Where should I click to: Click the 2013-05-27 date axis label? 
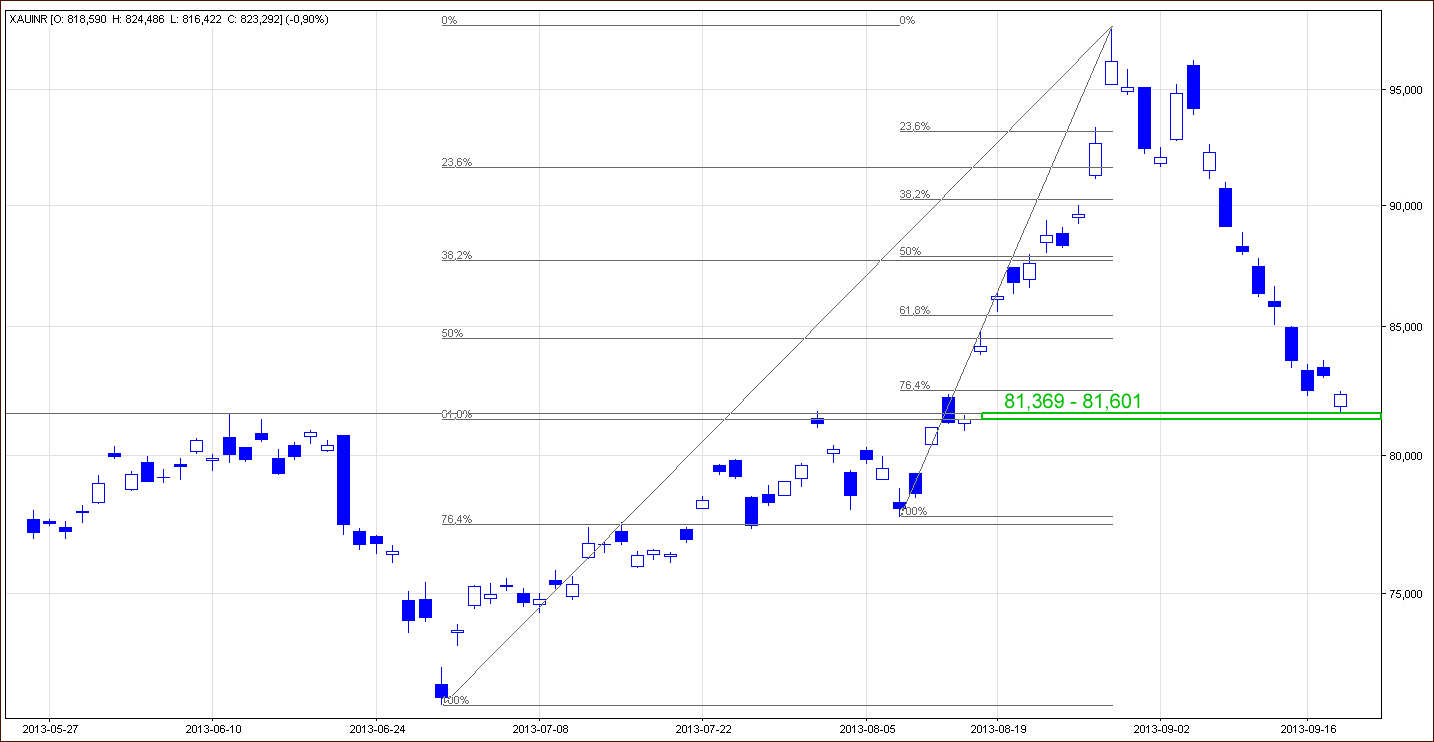pos(49,728)
